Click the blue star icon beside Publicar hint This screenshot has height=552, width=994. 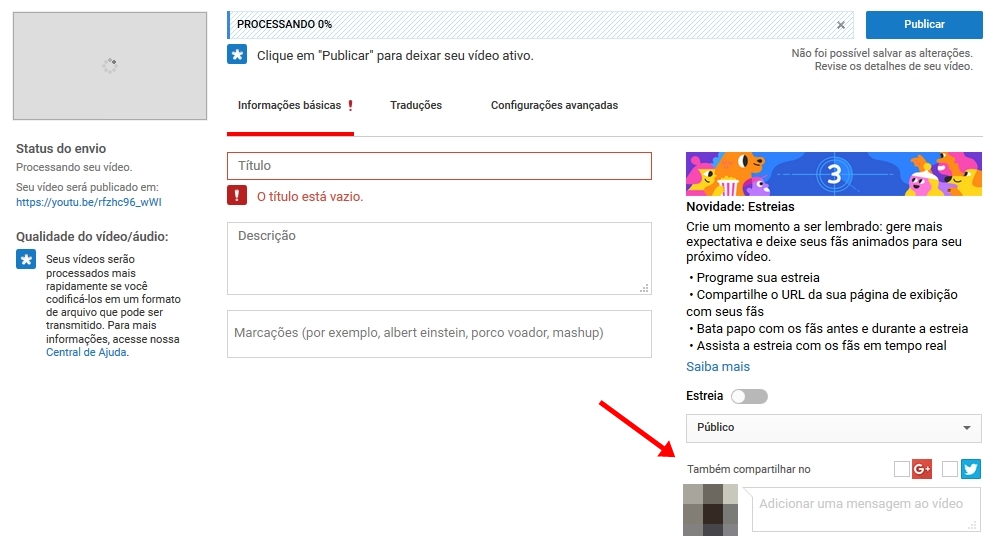pyautogui.click(x=237, y=55)
